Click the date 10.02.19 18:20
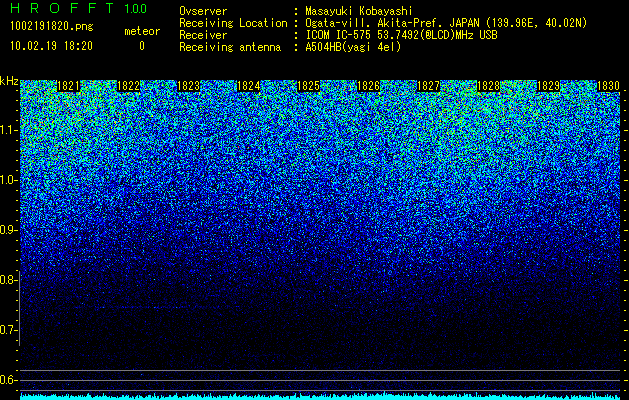This screenshot has height=400, width=629. (x=52, y=46)
